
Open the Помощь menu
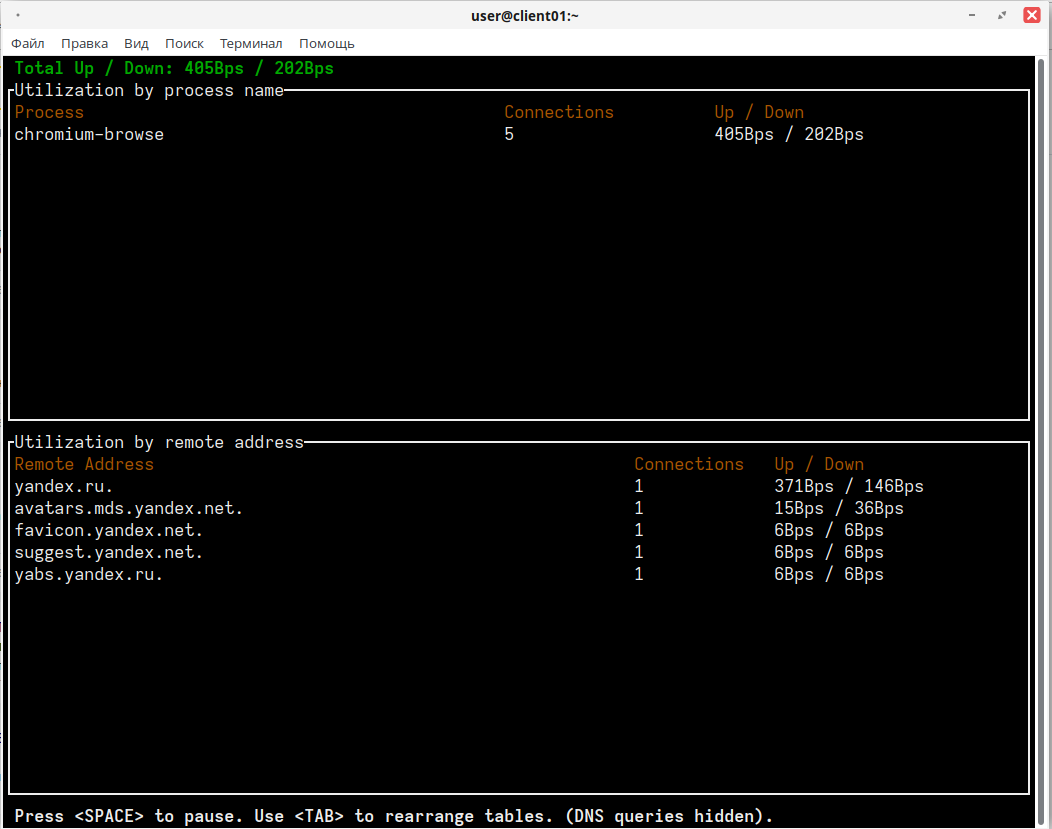click(x=327, y=44)
